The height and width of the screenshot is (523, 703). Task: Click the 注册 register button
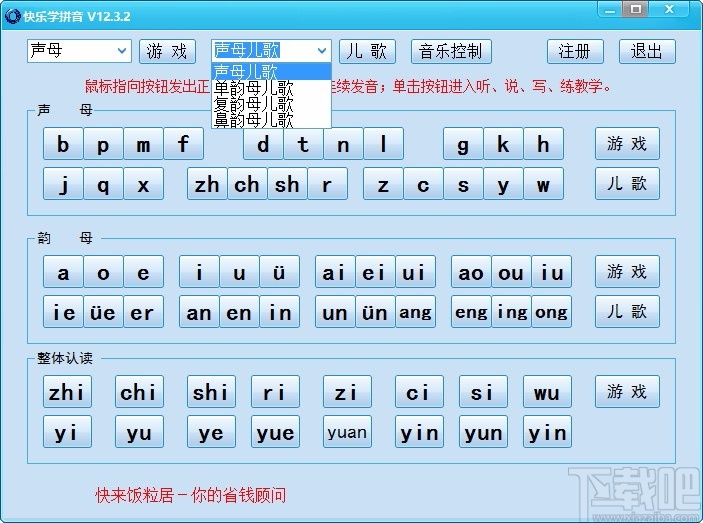coord(575,52)
